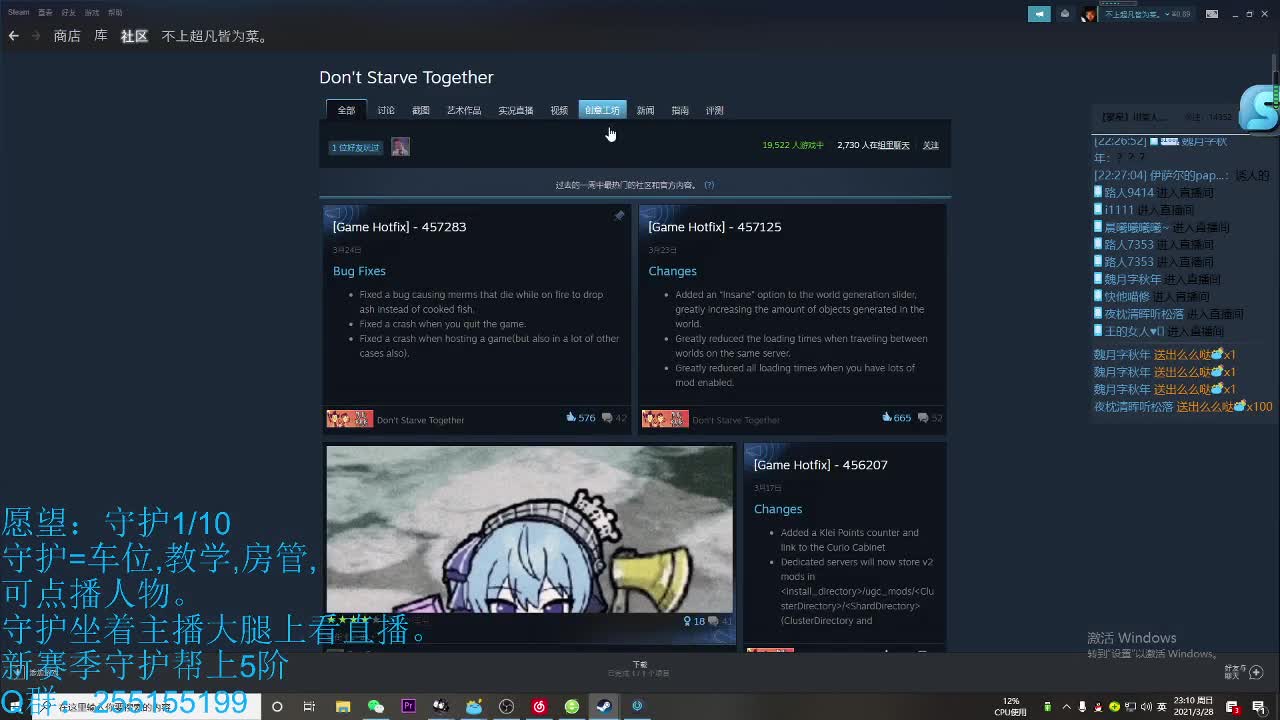Open the 创意工坊 workshop tab
1280x720 pixels.
coord(602,110)
